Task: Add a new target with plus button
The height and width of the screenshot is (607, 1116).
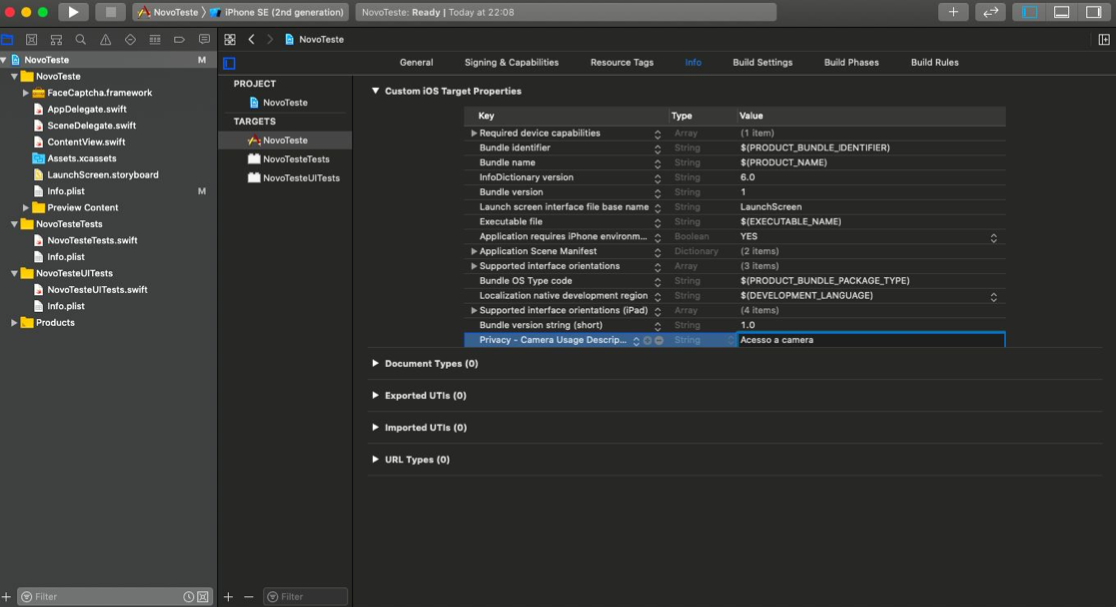Action: click(228, 597)
